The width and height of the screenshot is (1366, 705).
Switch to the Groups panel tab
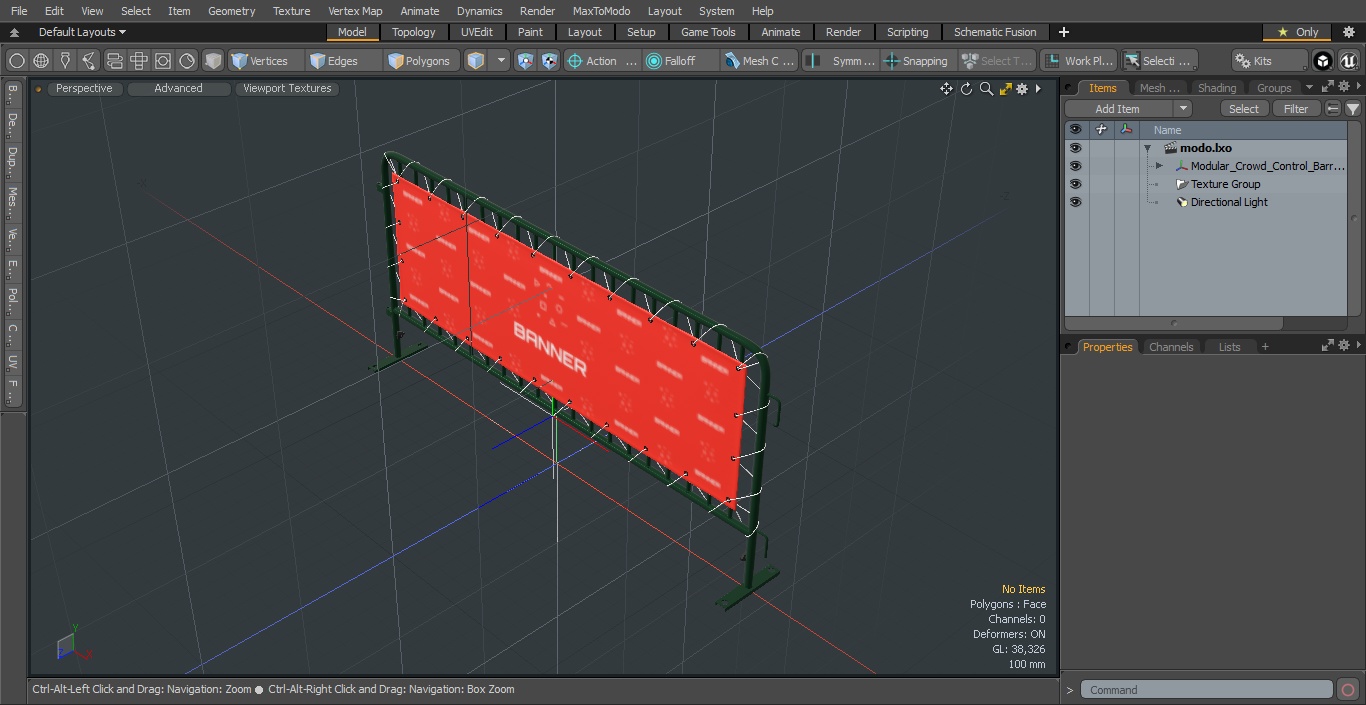(x=1274, y=88)
